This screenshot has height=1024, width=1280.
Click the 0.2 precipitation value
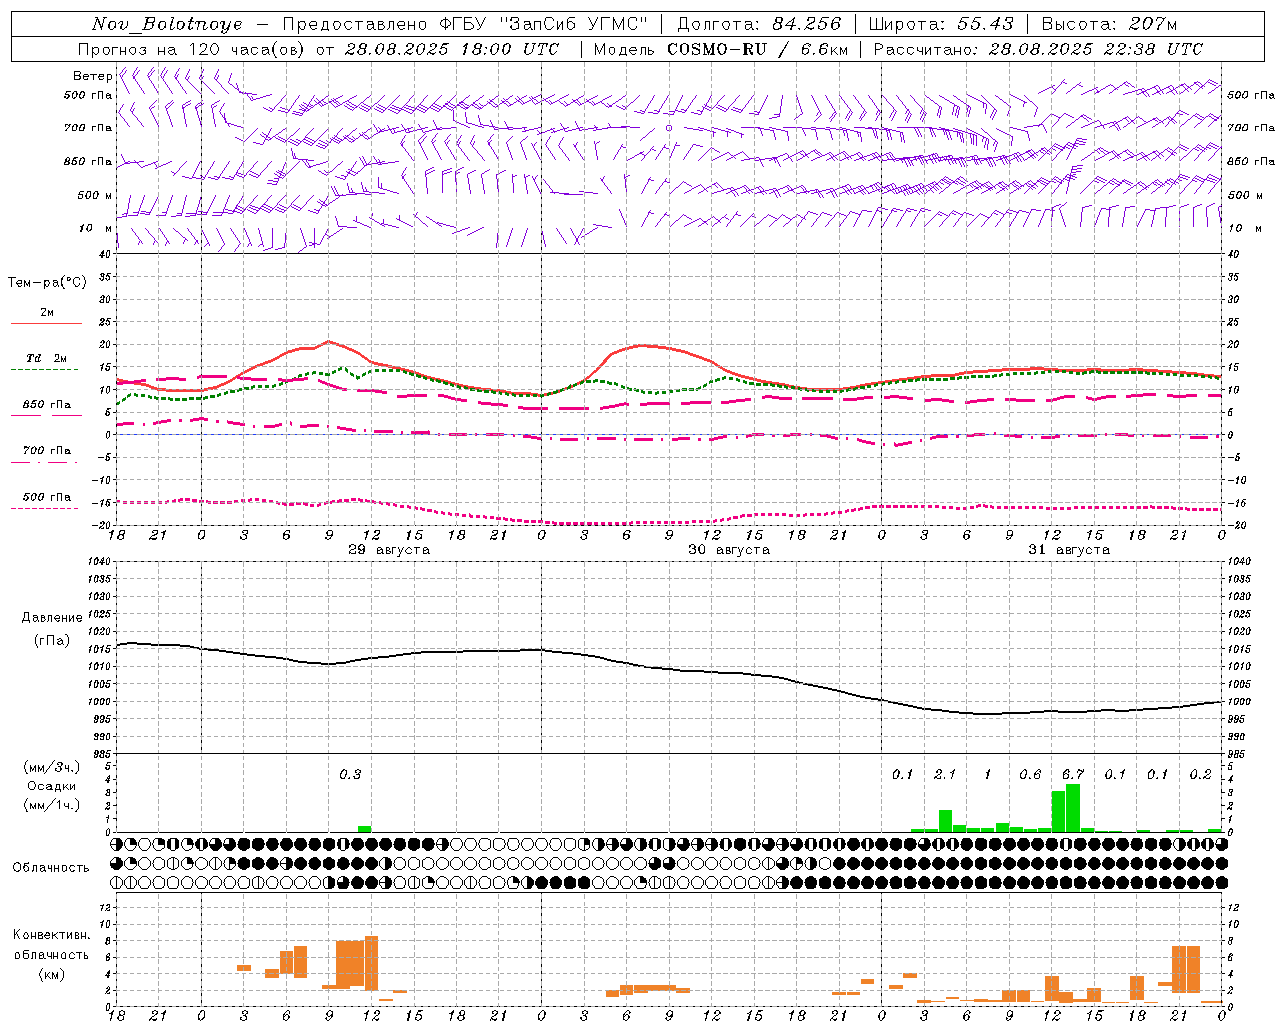coord(1201,775)
